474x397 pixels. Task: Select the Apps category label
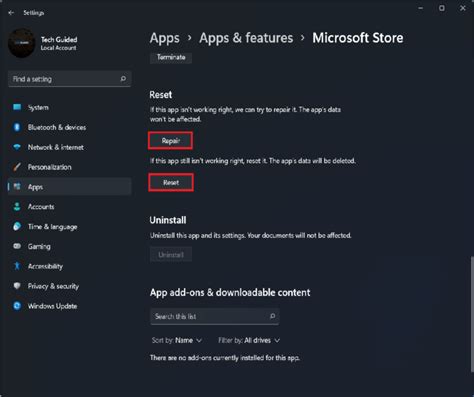[x=35, y=187]
